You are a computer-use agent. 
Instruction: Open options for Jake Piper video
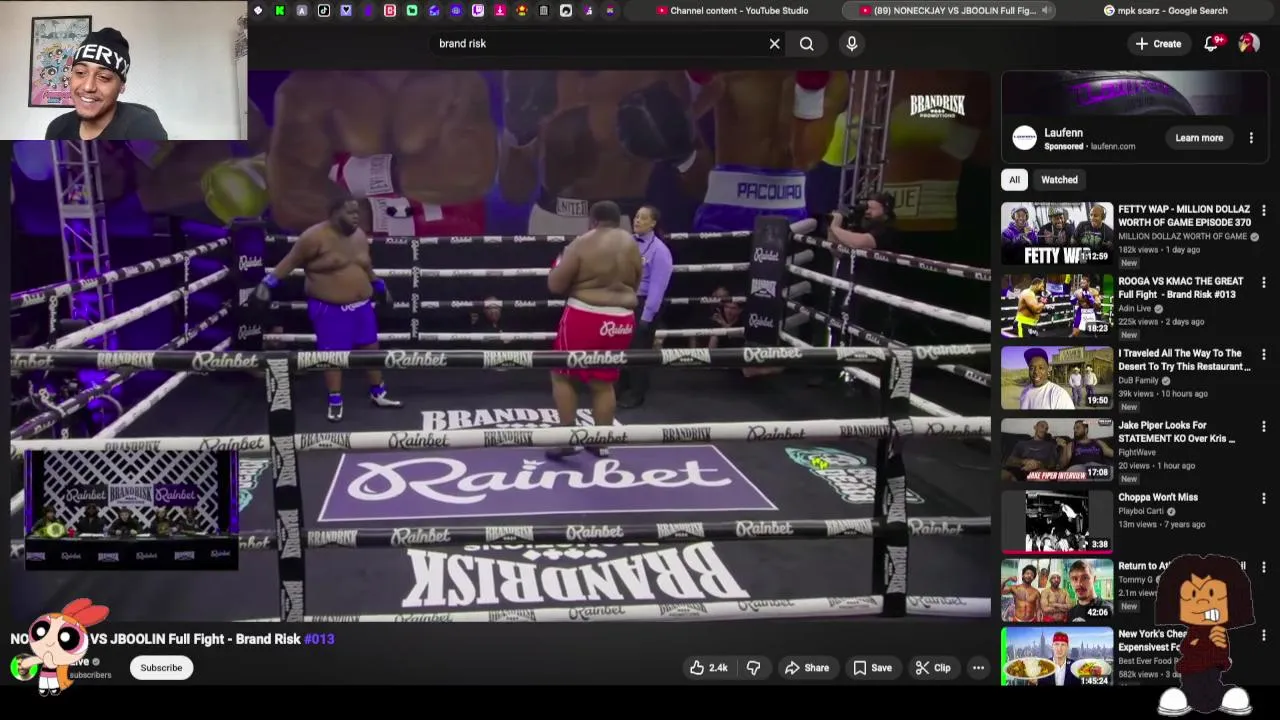(x=1264, y=427)
